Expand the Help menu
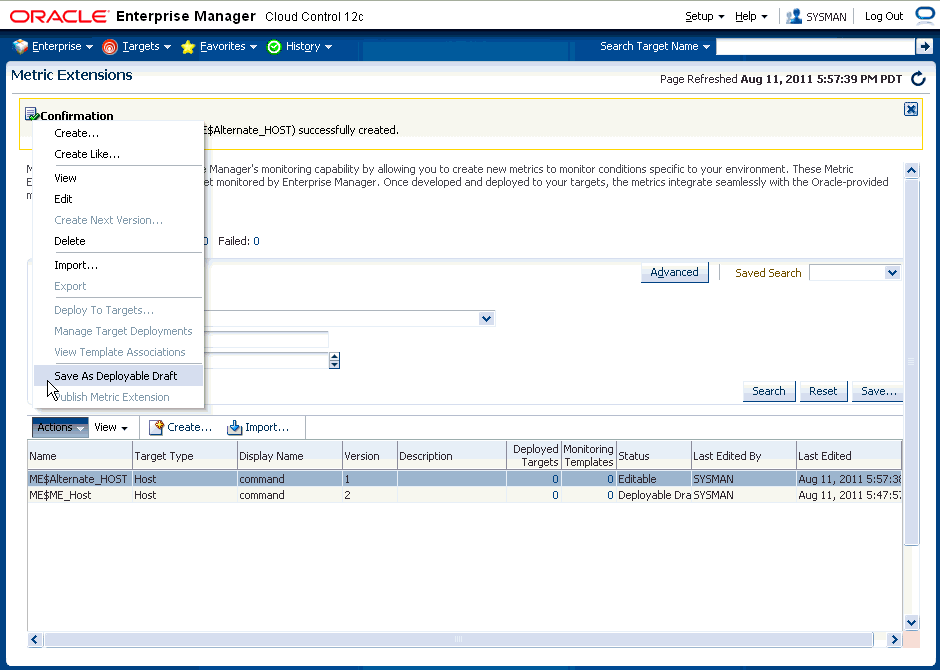Viewport: 940px width, 670px height. (751, 16)
